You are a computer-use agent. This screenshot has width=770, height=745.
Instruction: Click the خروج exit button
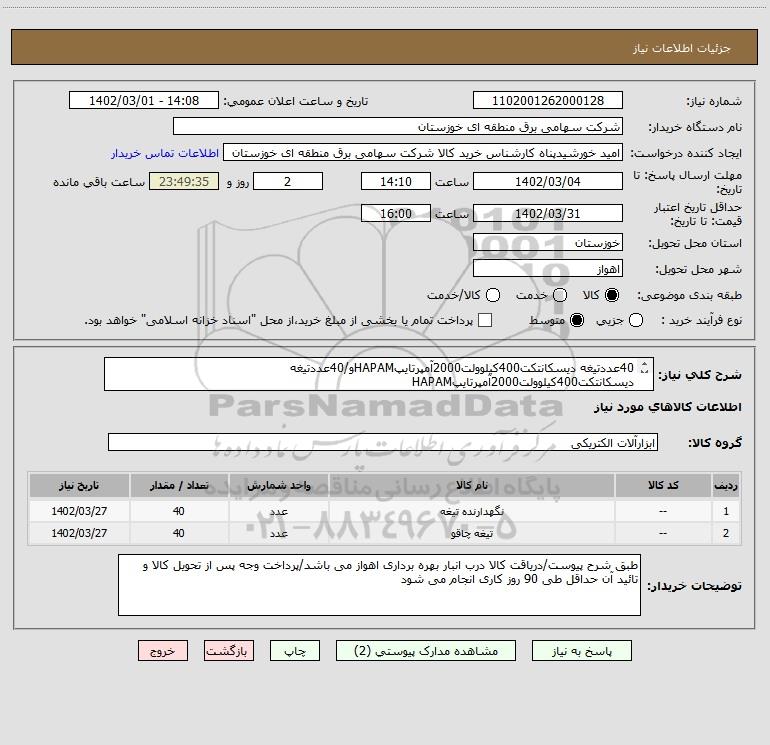[x=163, y=651]
